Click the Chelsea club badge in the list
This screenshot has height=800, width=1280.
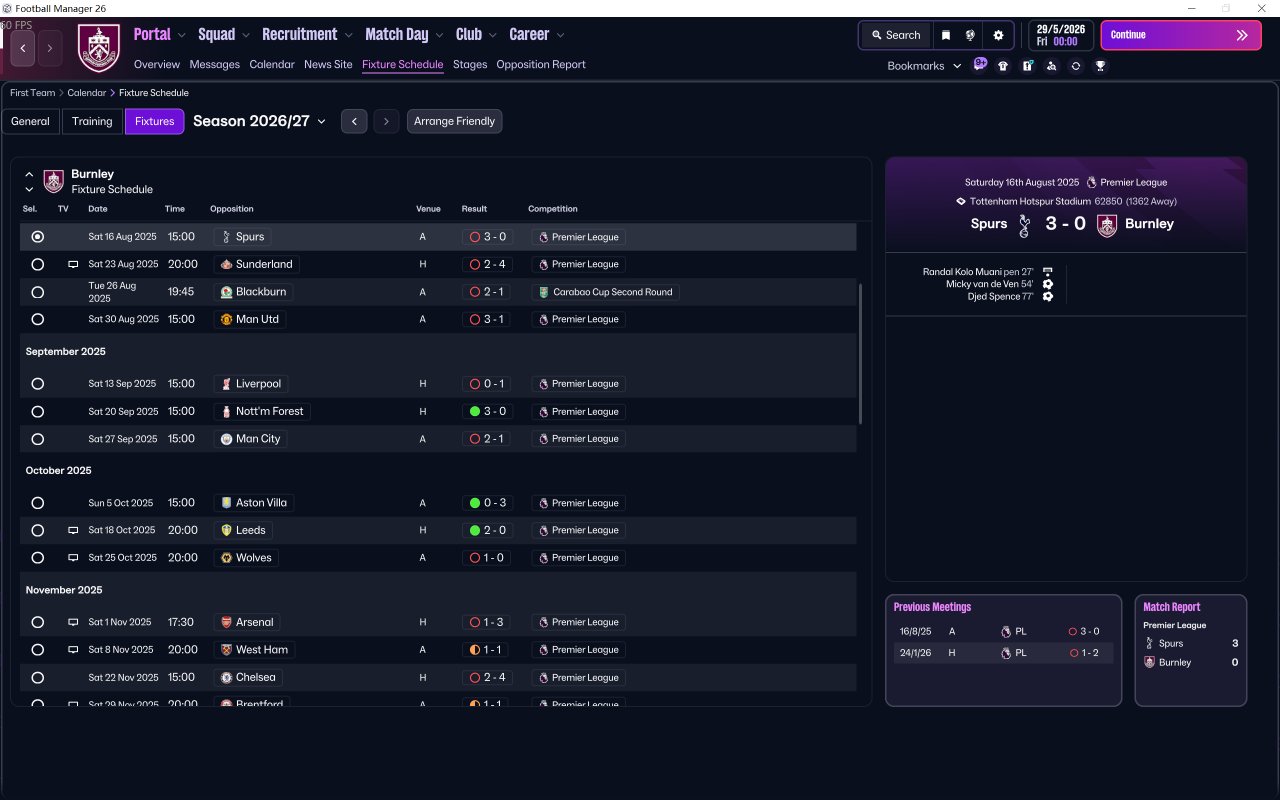[226, 677]
